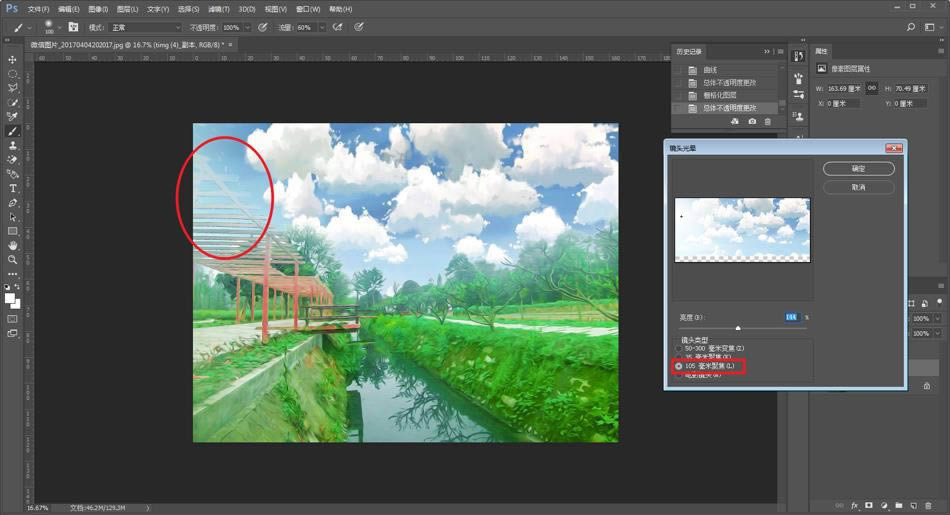Select the Zoom tool in toolbar

click(13, 259)
